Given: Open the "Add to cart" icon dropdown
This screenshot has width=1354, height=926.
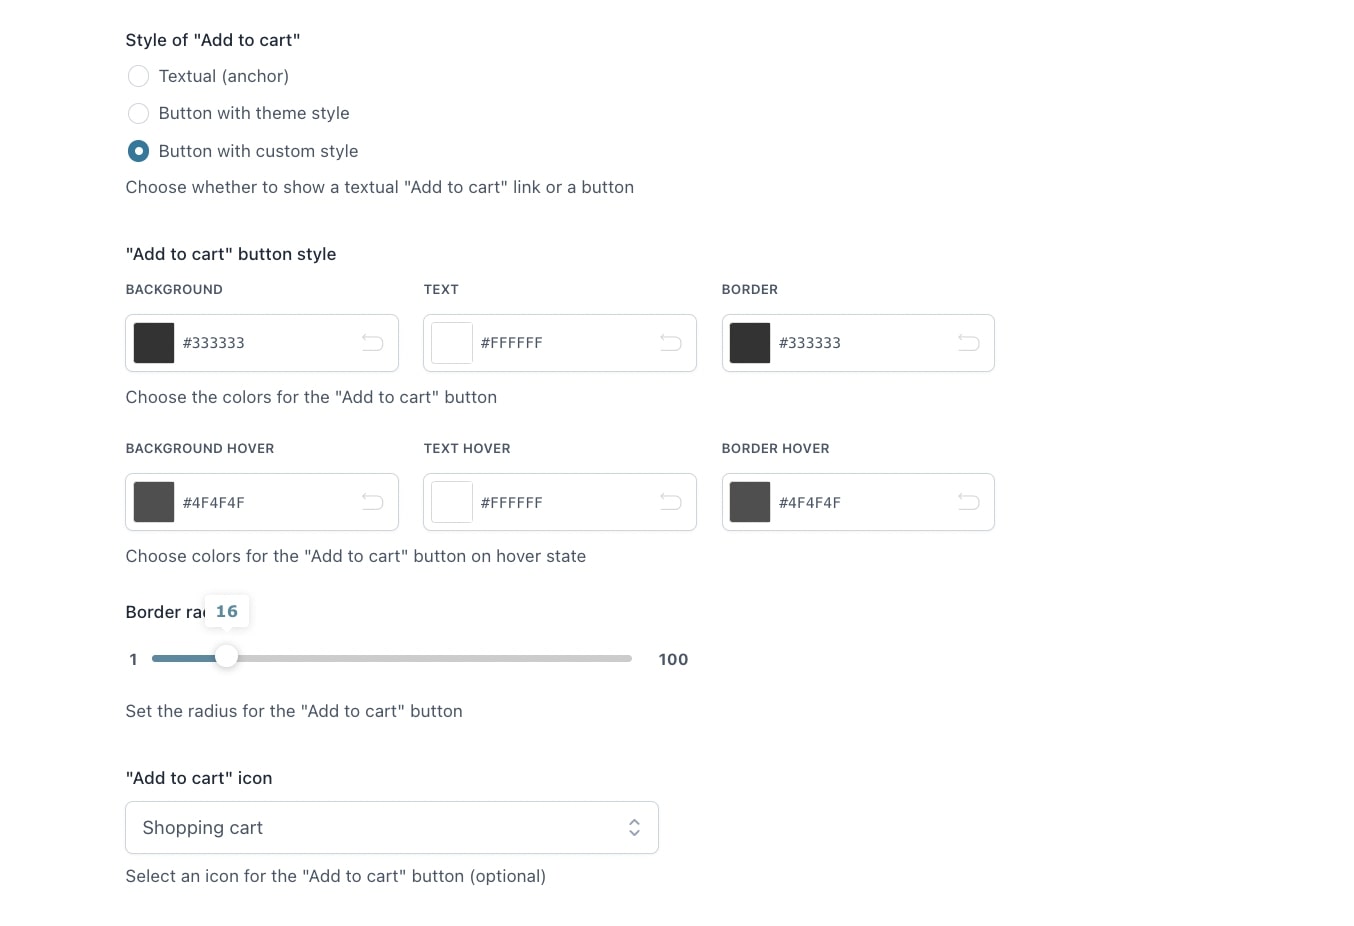Looking at the screenshot, I should (x=392, y=828).
